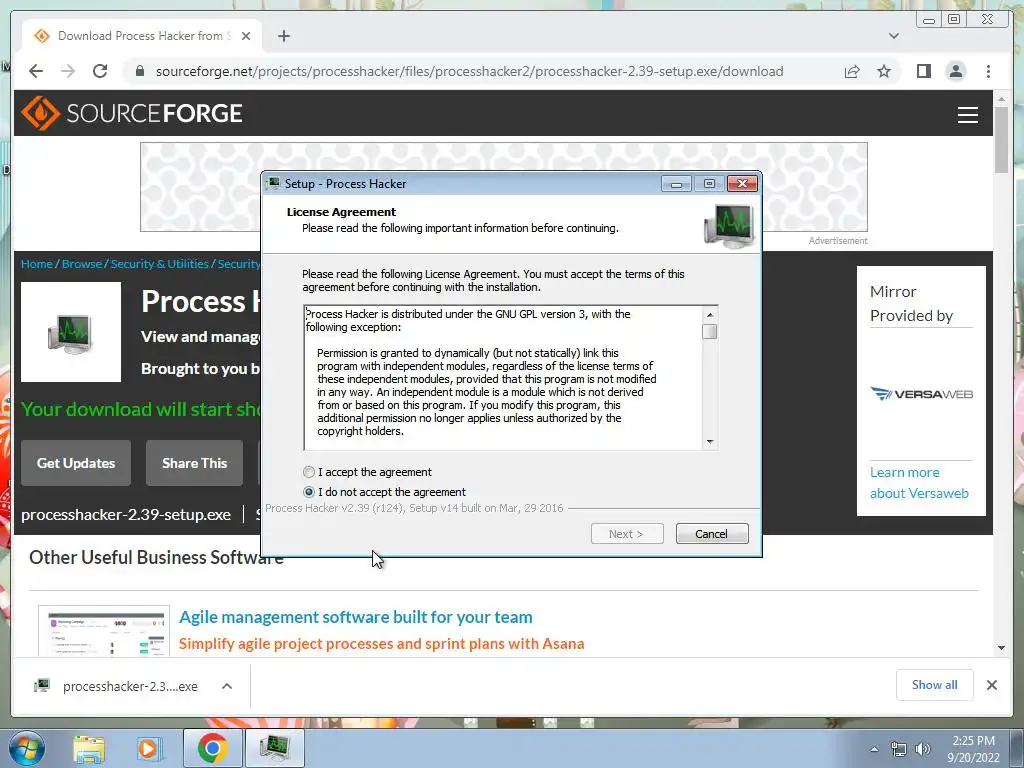Click the page scrollbar up arrow
This screenshot has height=768, width=1024.
point(1002,99)
